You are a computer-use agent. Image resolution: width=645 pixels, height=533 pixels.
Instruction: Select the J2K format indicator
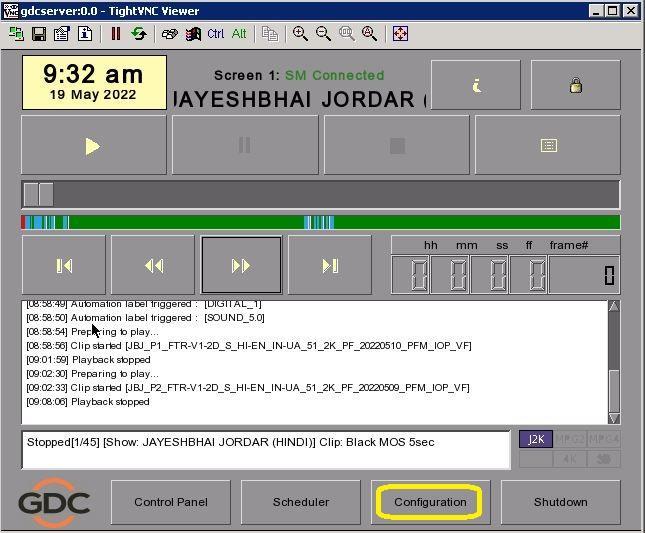tap(536, 439)
